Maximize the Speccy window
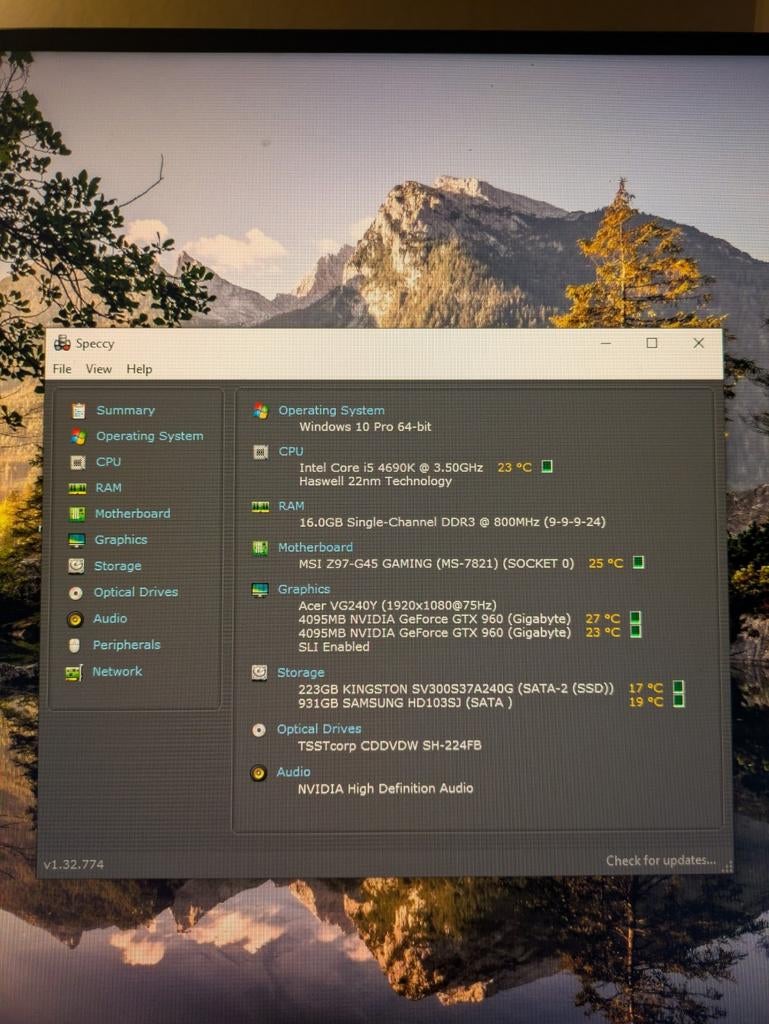The width and height of the screenshot is (769, 1024). click(651, 343)
